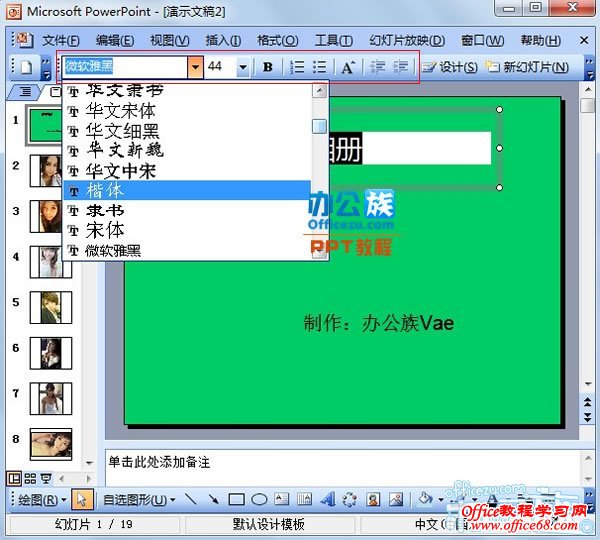
Task: Select slide 8 thumbnail
Action: pos(51,444)
